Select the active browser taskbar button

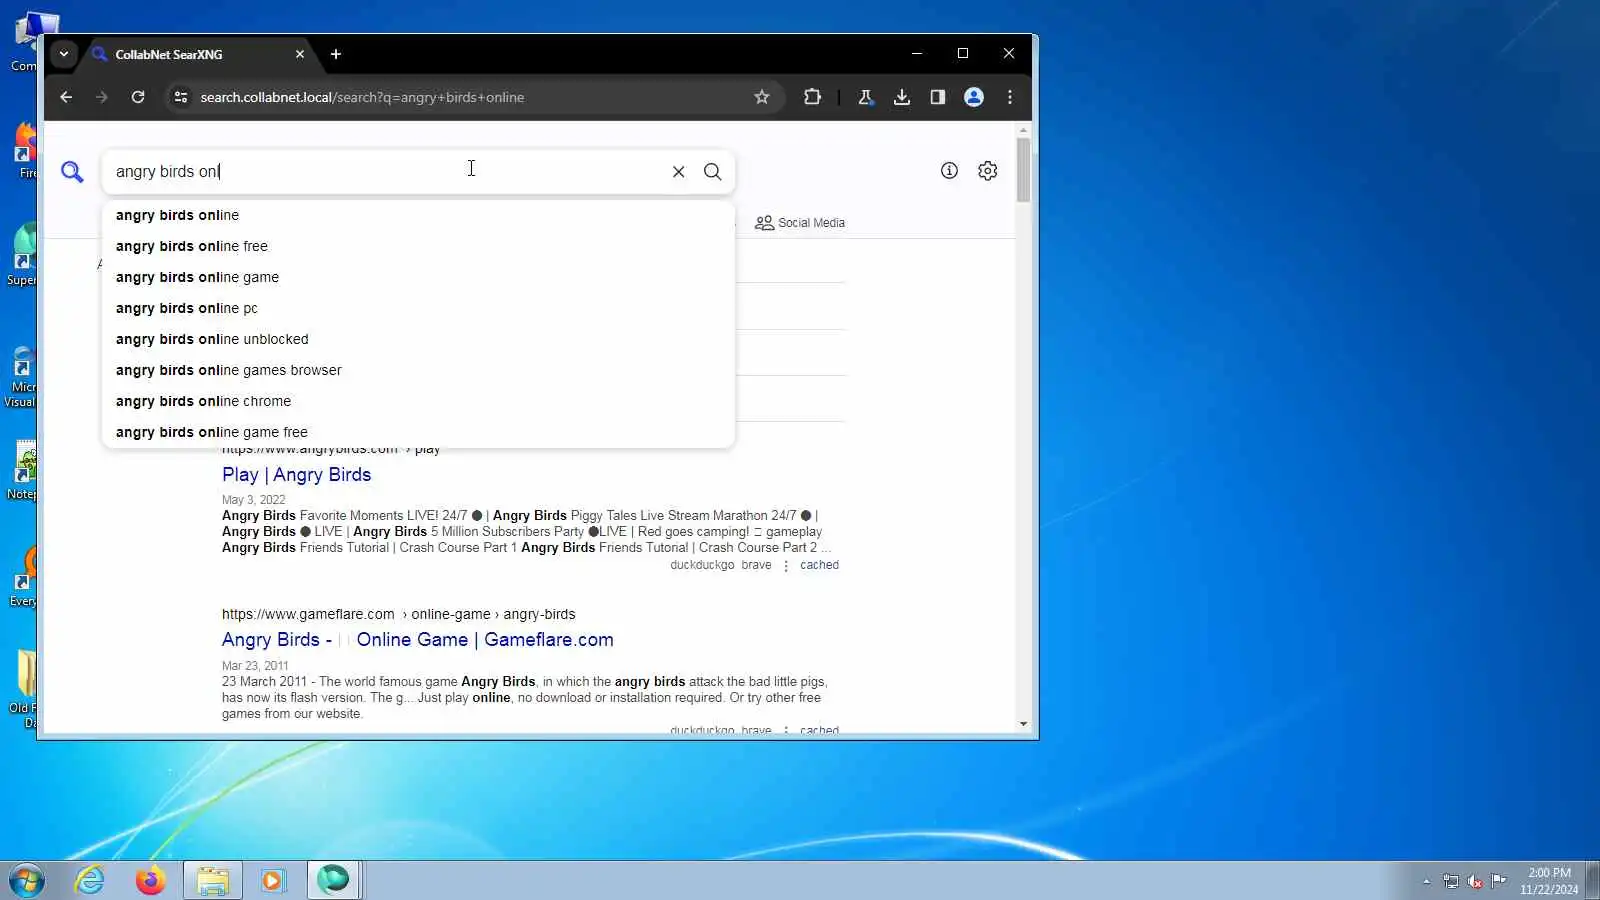click(x=333, y=880)
